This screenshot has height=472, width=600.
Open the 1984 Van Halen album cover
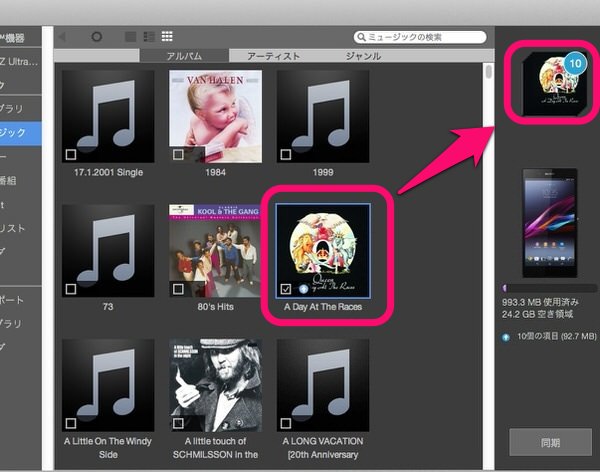(215, 116)
